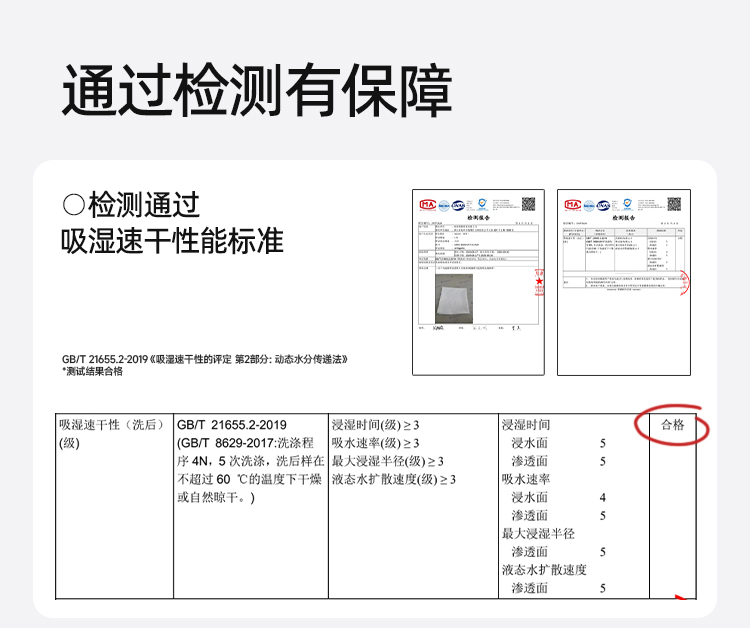
Task: Click 渗透面 under 液态水扩散速度 results
Action: pos(530,588)
